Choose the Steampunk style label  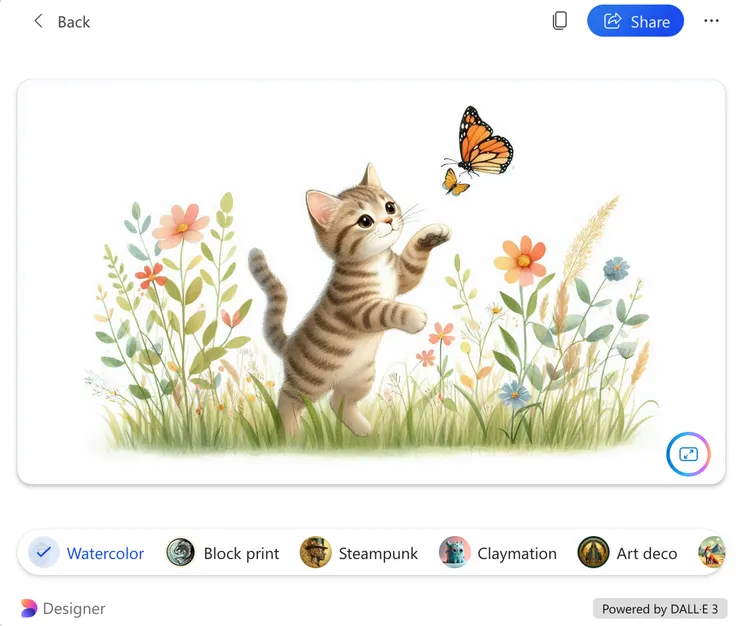click(378, 553)
